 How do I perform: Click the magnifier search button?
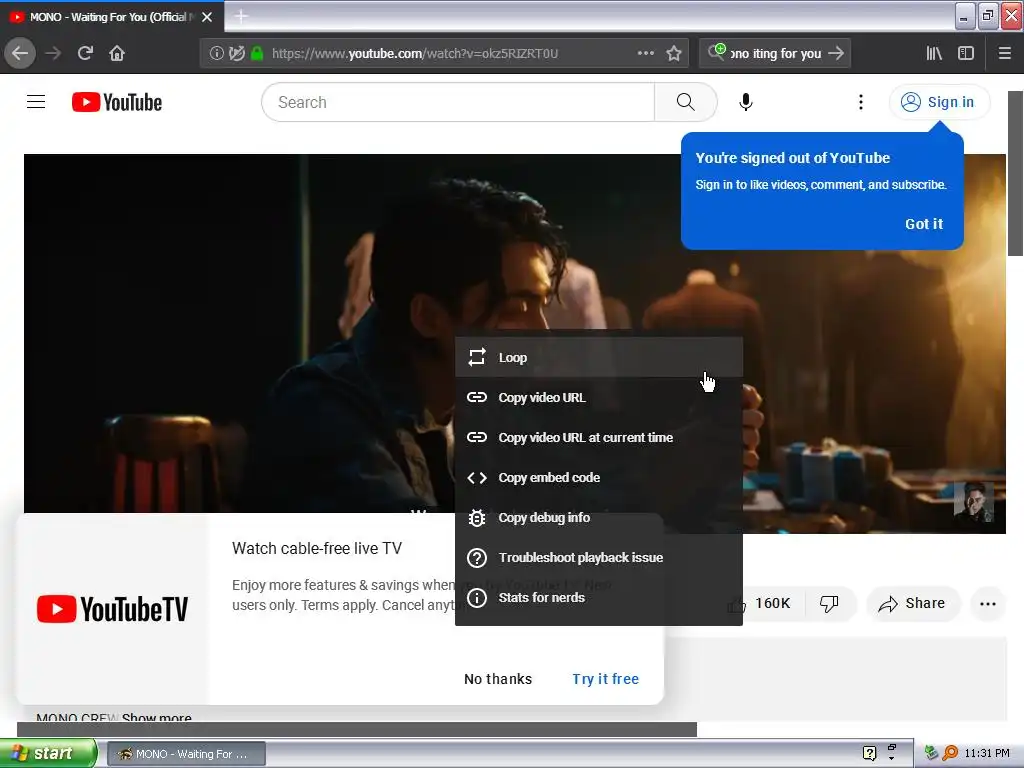pos(685,102)
